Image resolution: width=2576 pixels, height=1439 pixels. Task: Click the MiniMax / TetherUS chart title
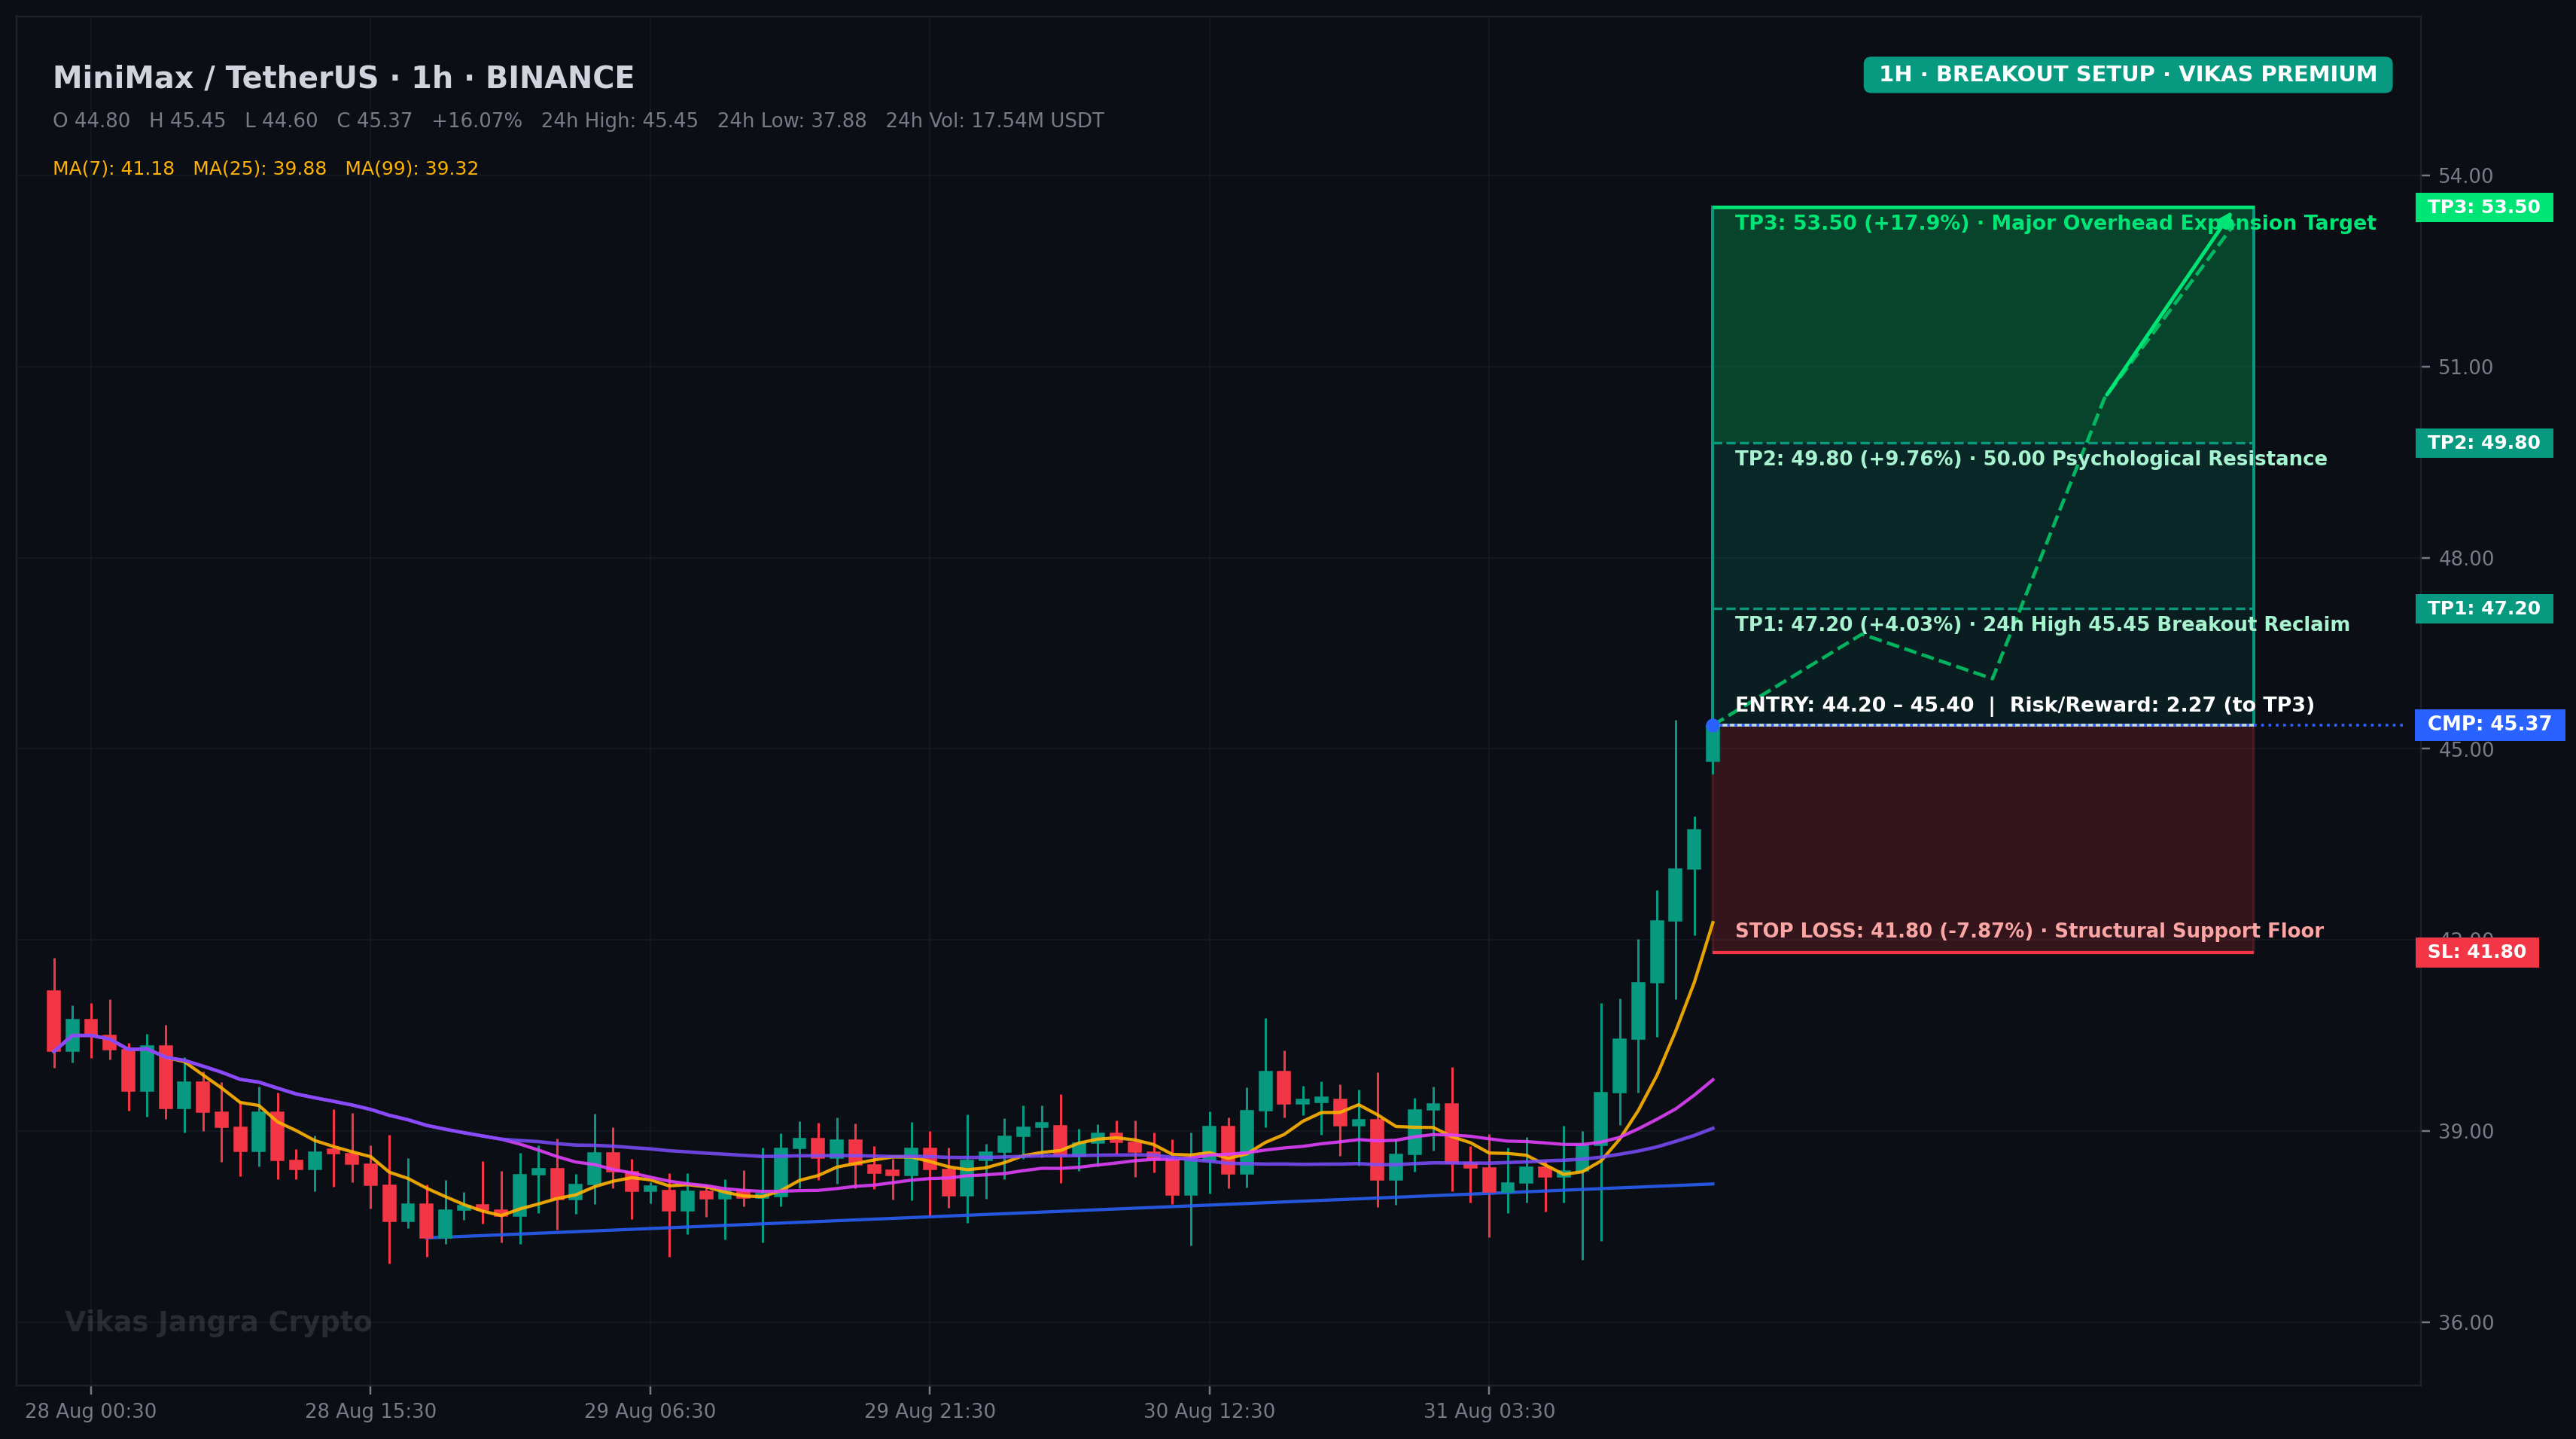point(343,78)
